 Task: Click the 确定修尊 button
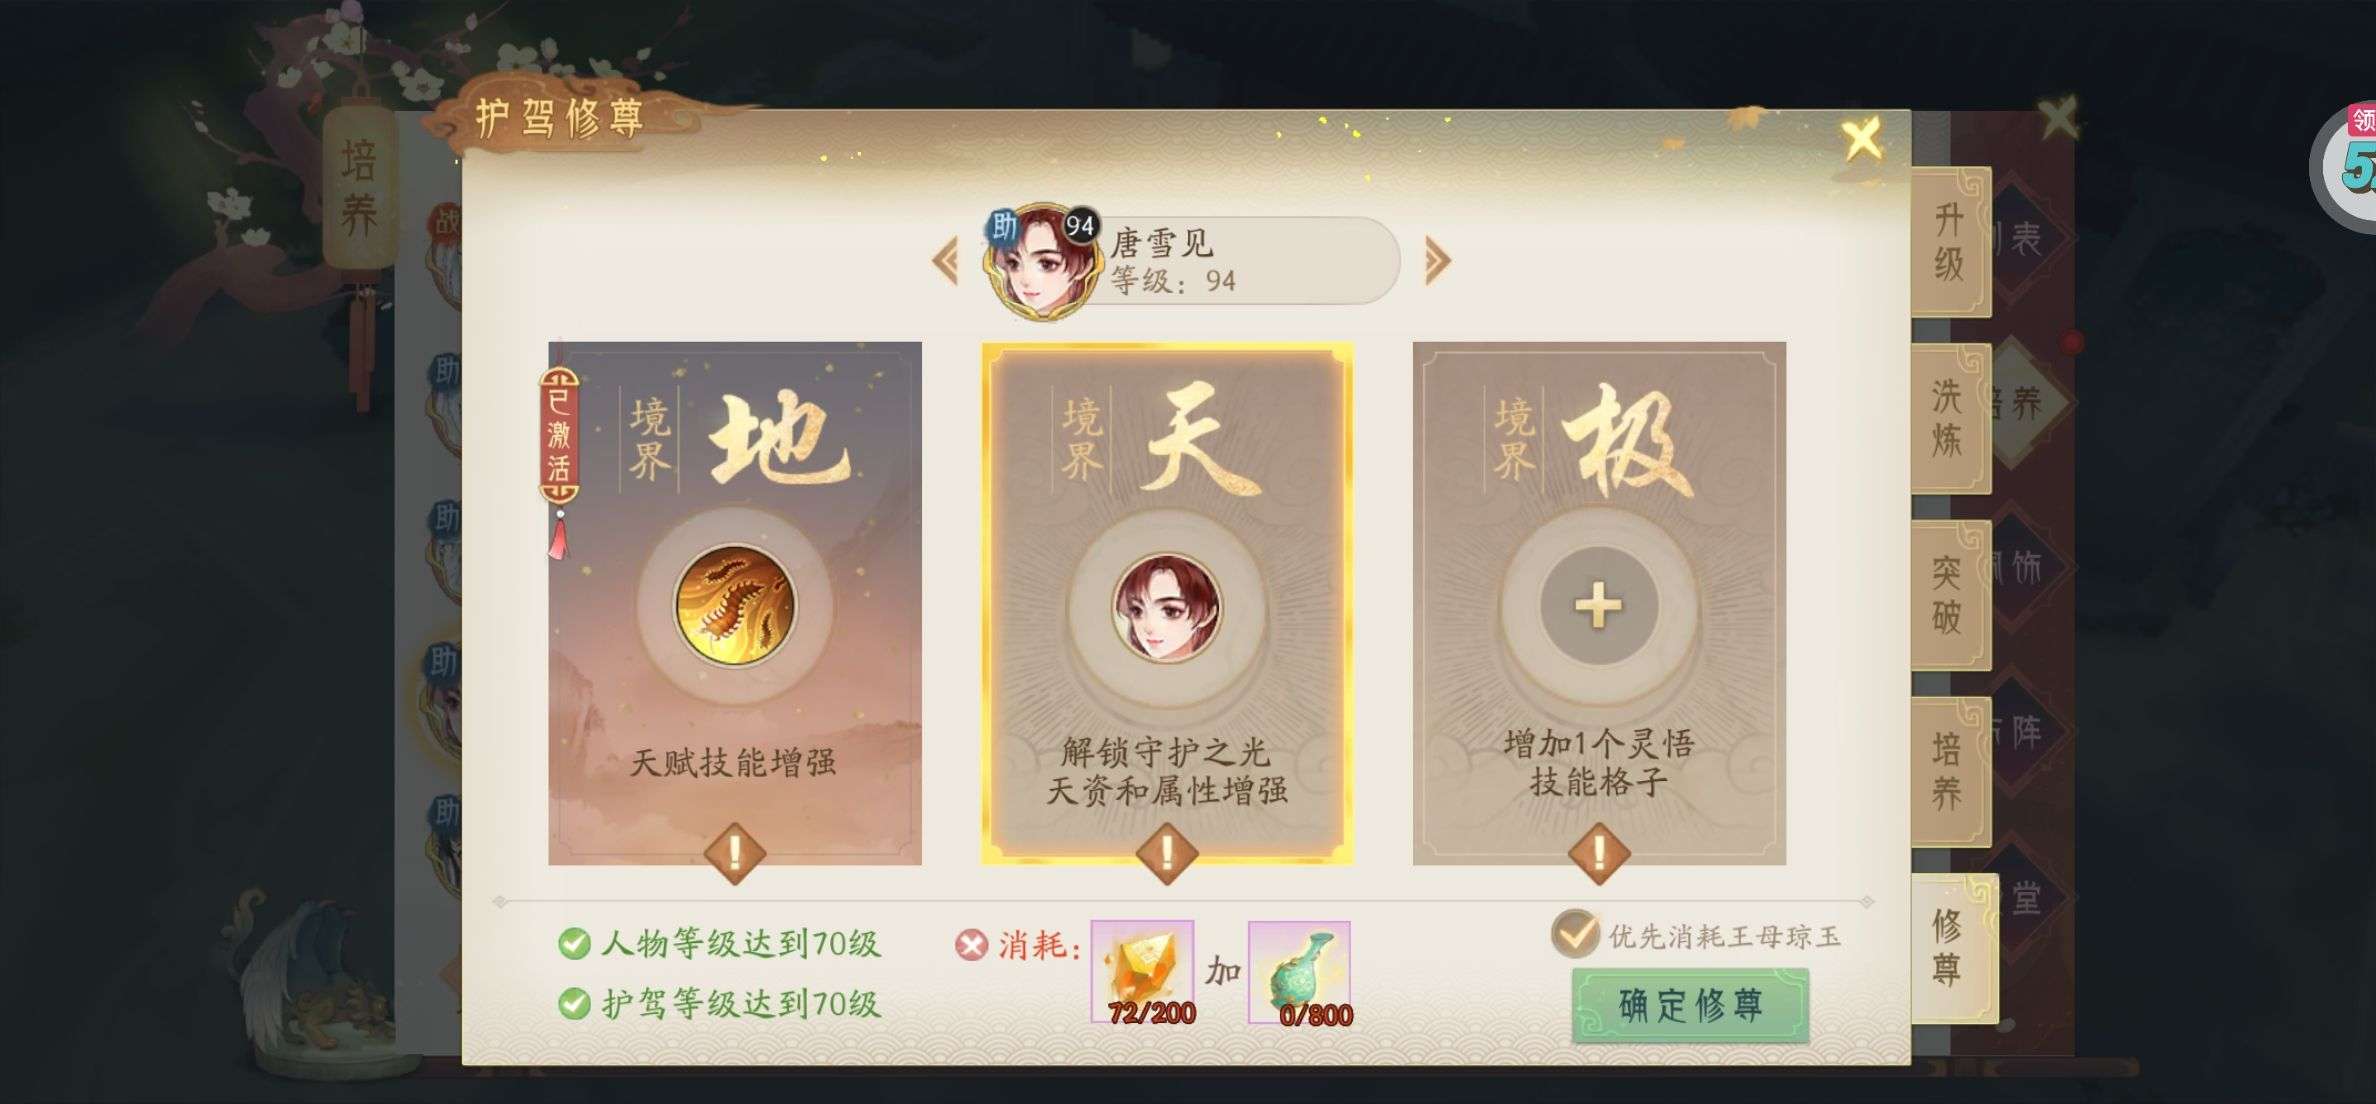(1690, 1005)
